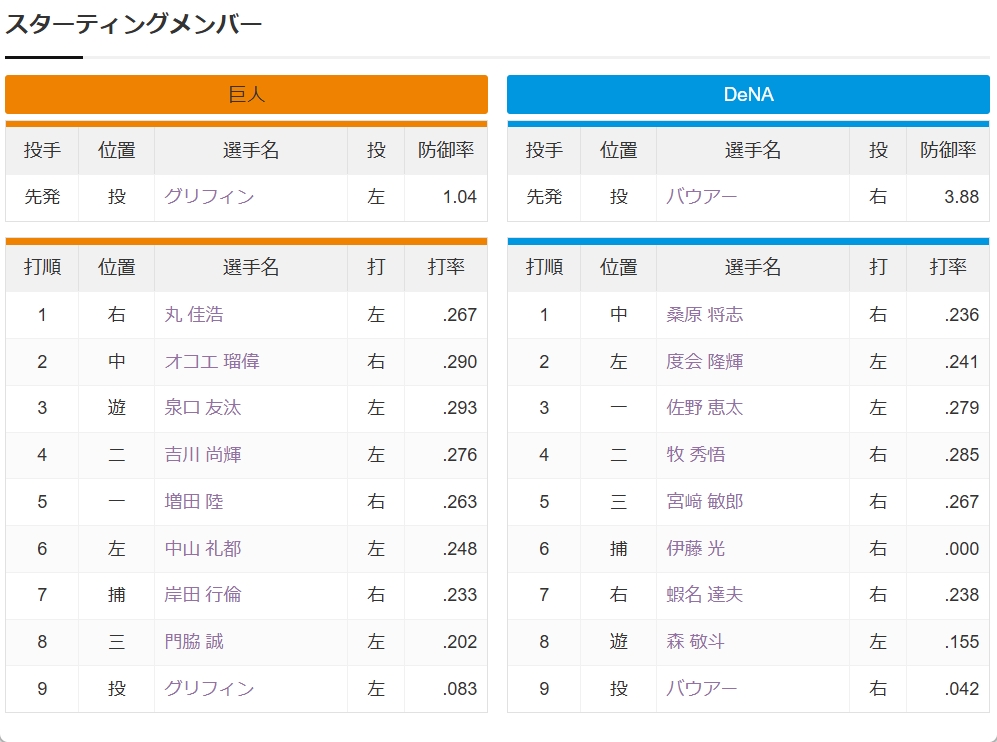This screenshot has width=997, height=742.
Task: Open player page for 中山 礼都
Action: coord(203,549)
